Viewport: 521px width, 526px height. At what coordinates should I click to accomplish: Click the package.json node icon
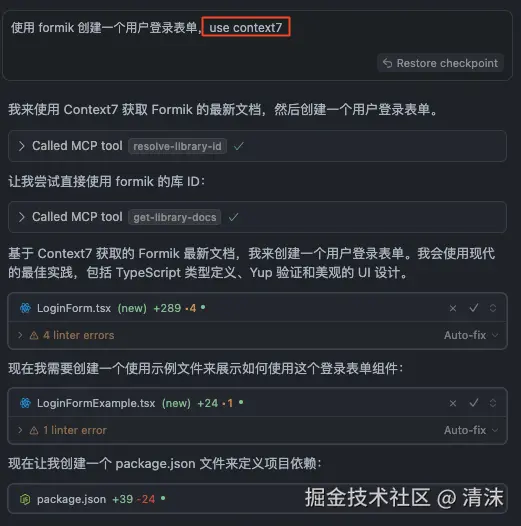pyautogui.click(x=25, y=499)
